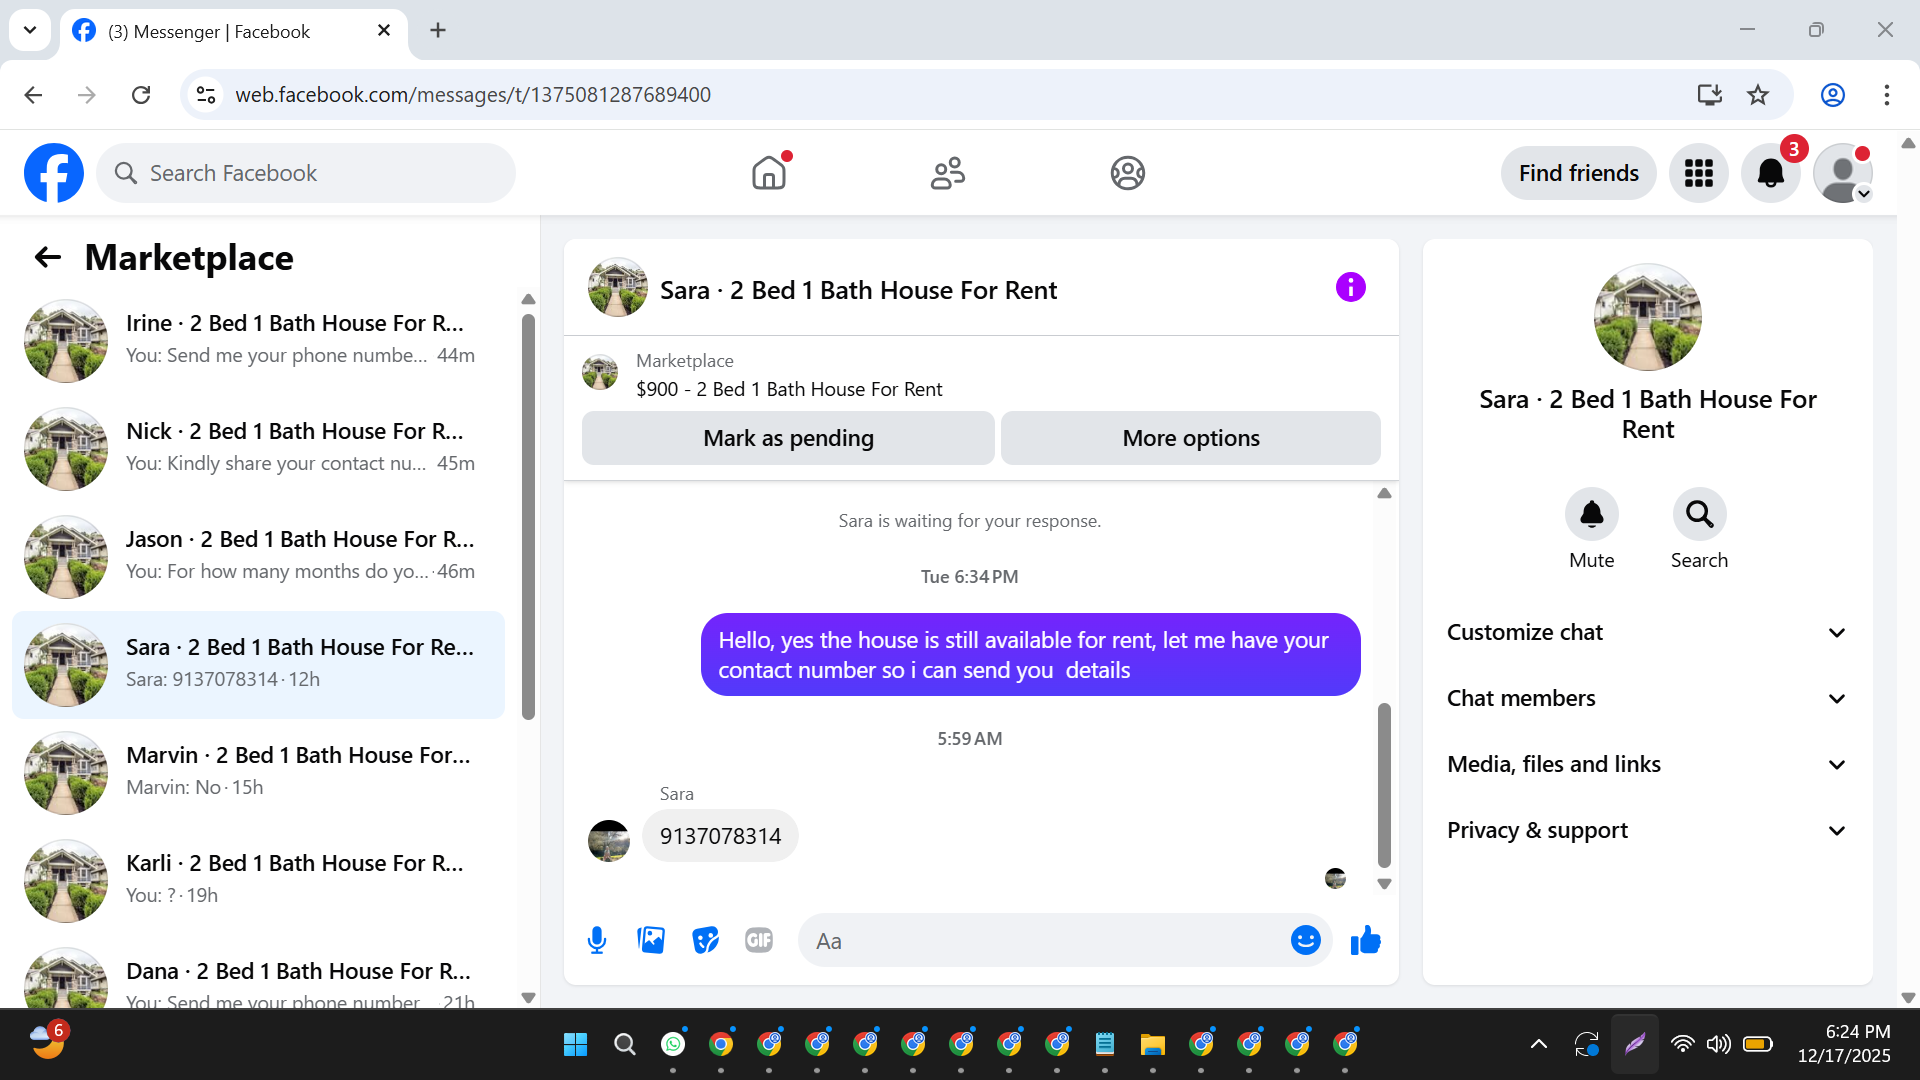
Task: Go to the Facebook Home tab
Action: point(769,173)
